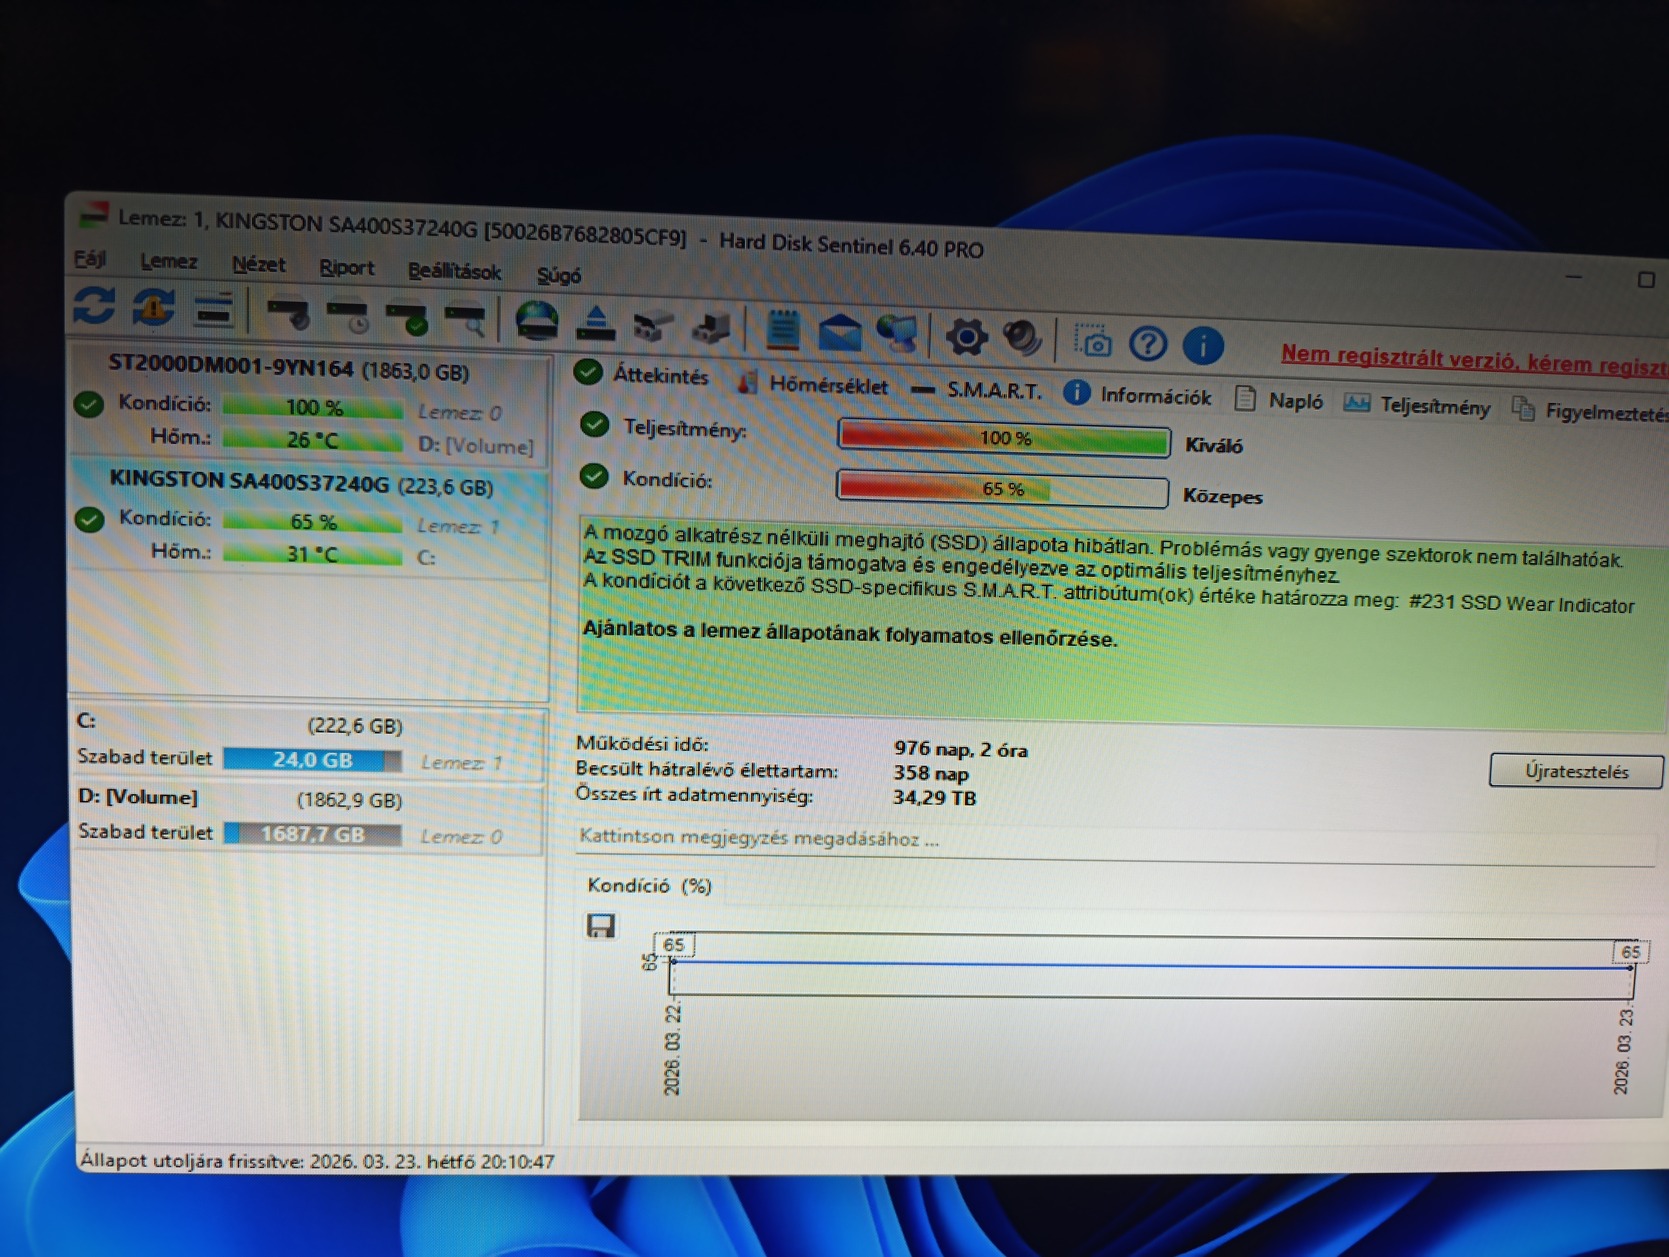Select the C: volume entry (222,6 GB)
This screenshot has width=1669, height=1257.
click(x=308, y=743)
